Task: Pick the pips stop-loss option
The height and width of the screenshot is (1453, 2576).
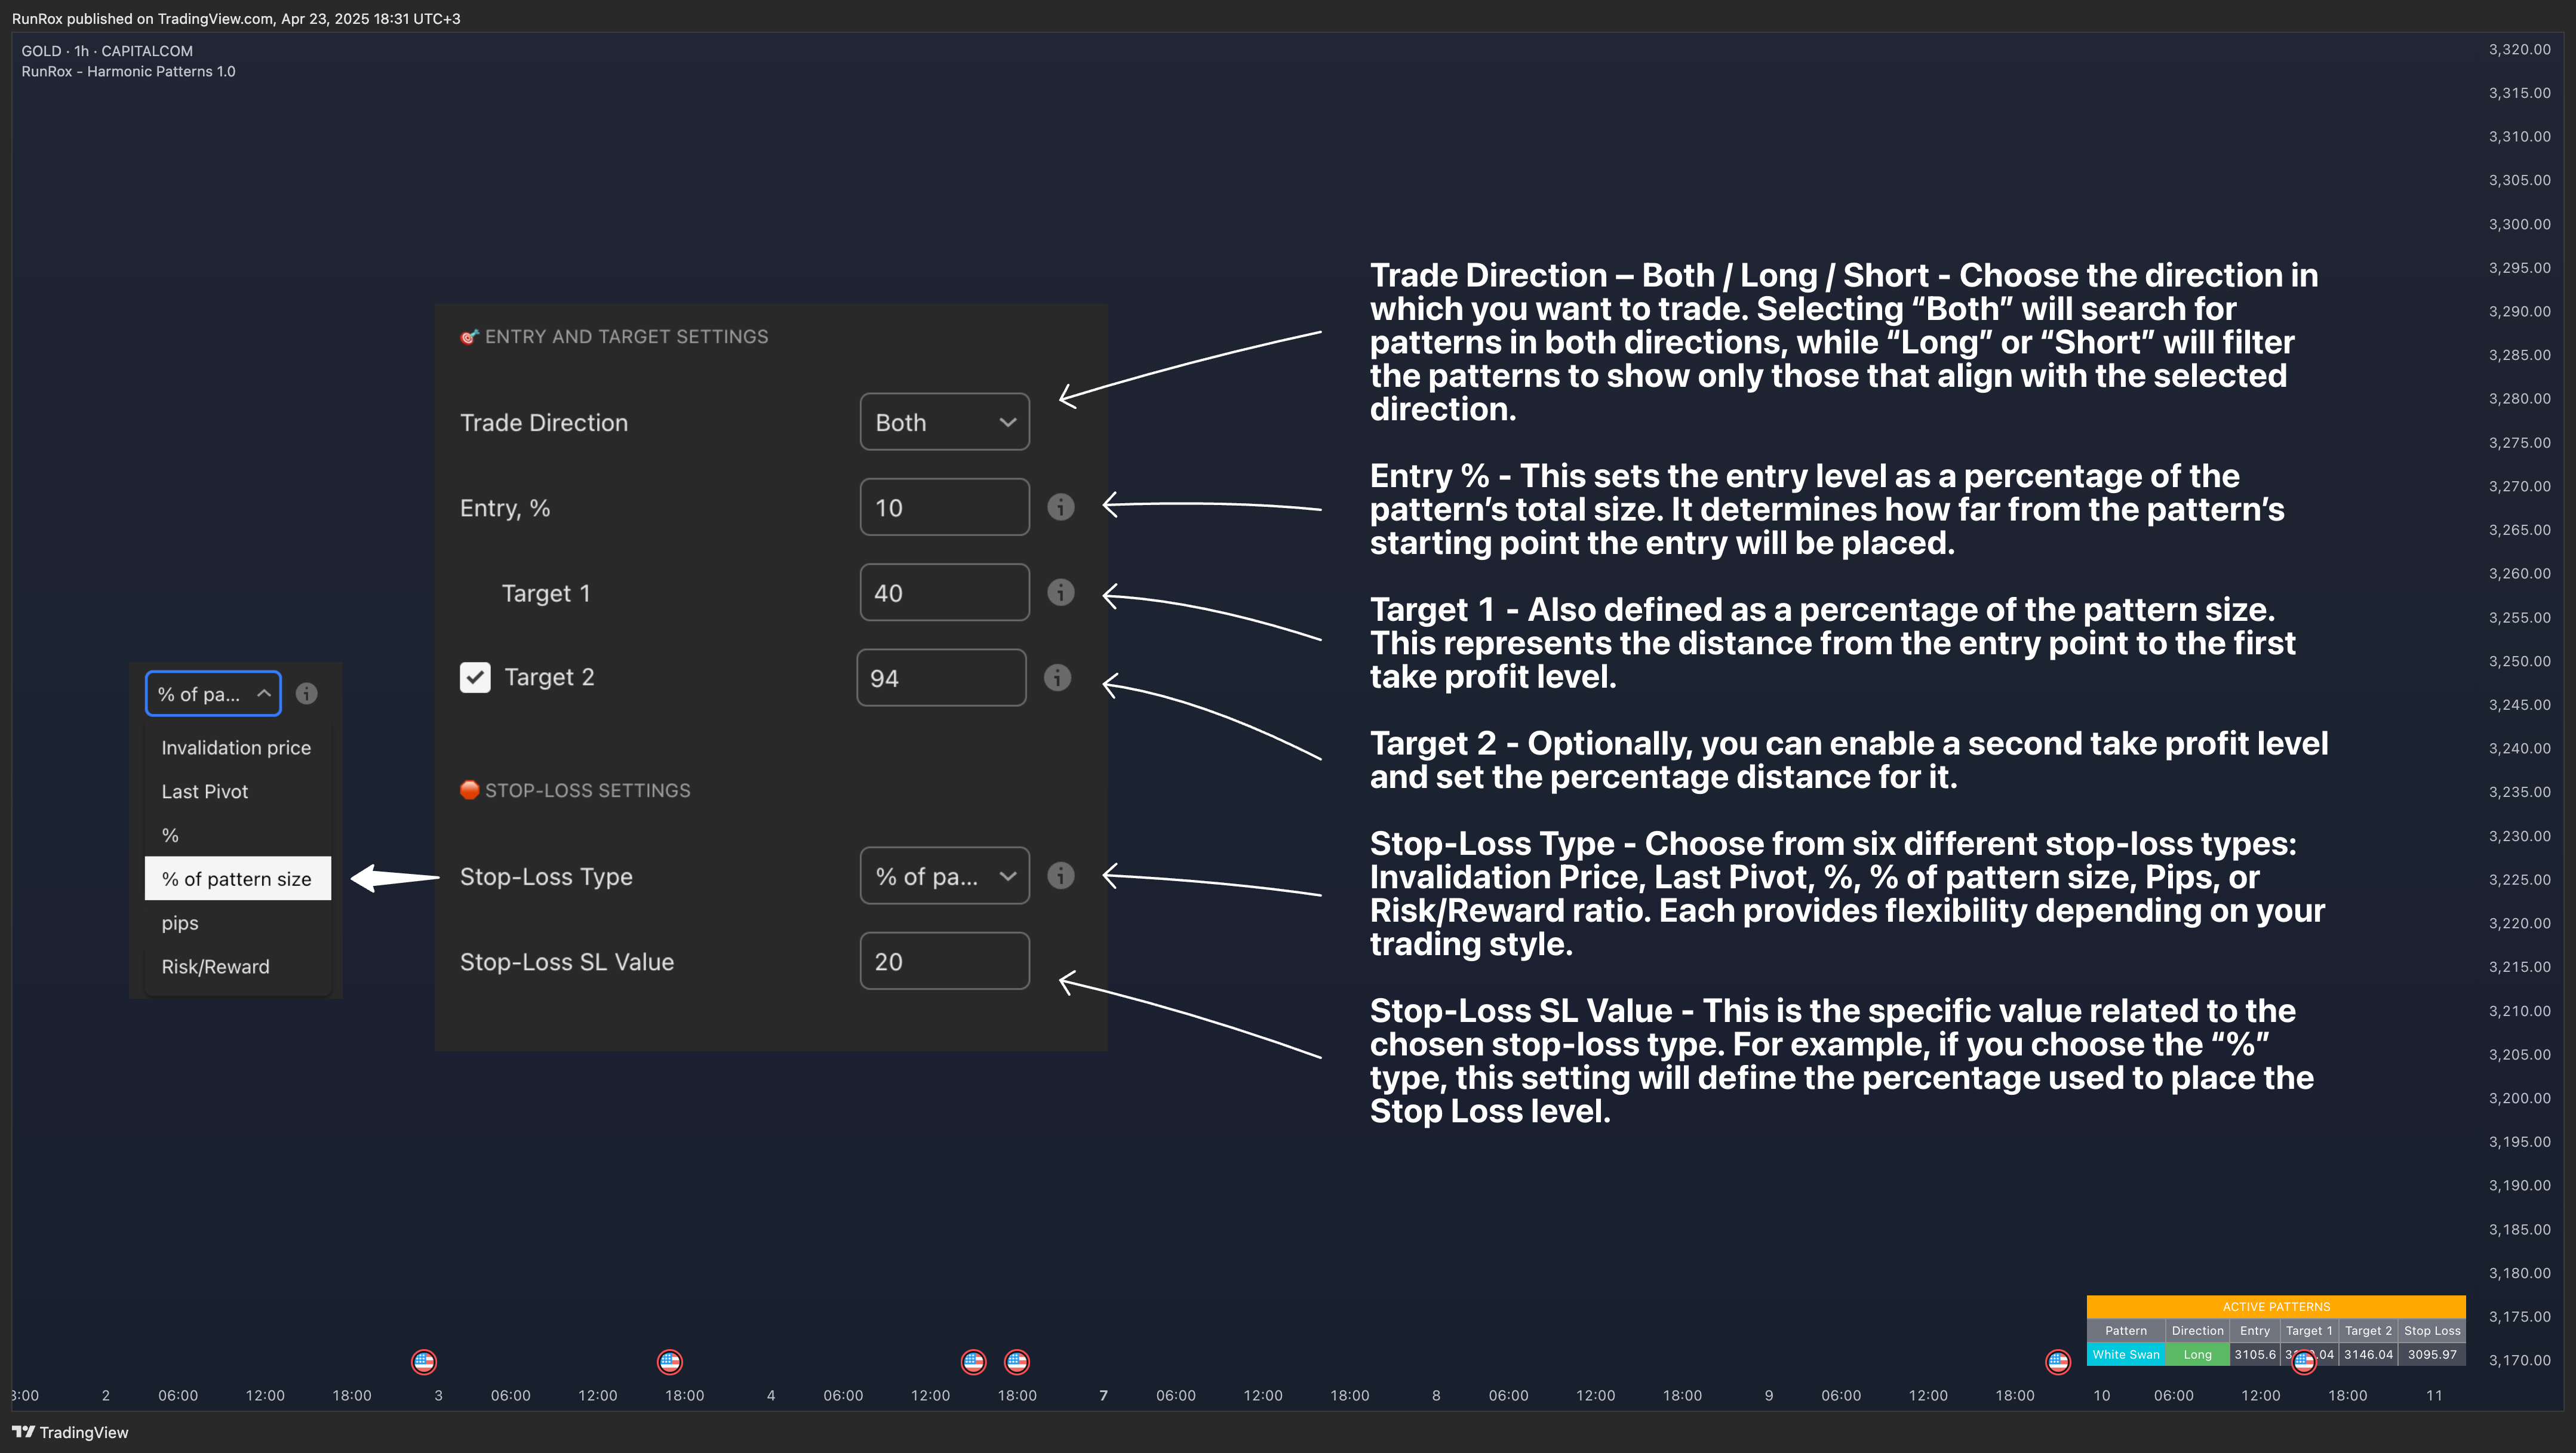Action: point(180,922)
